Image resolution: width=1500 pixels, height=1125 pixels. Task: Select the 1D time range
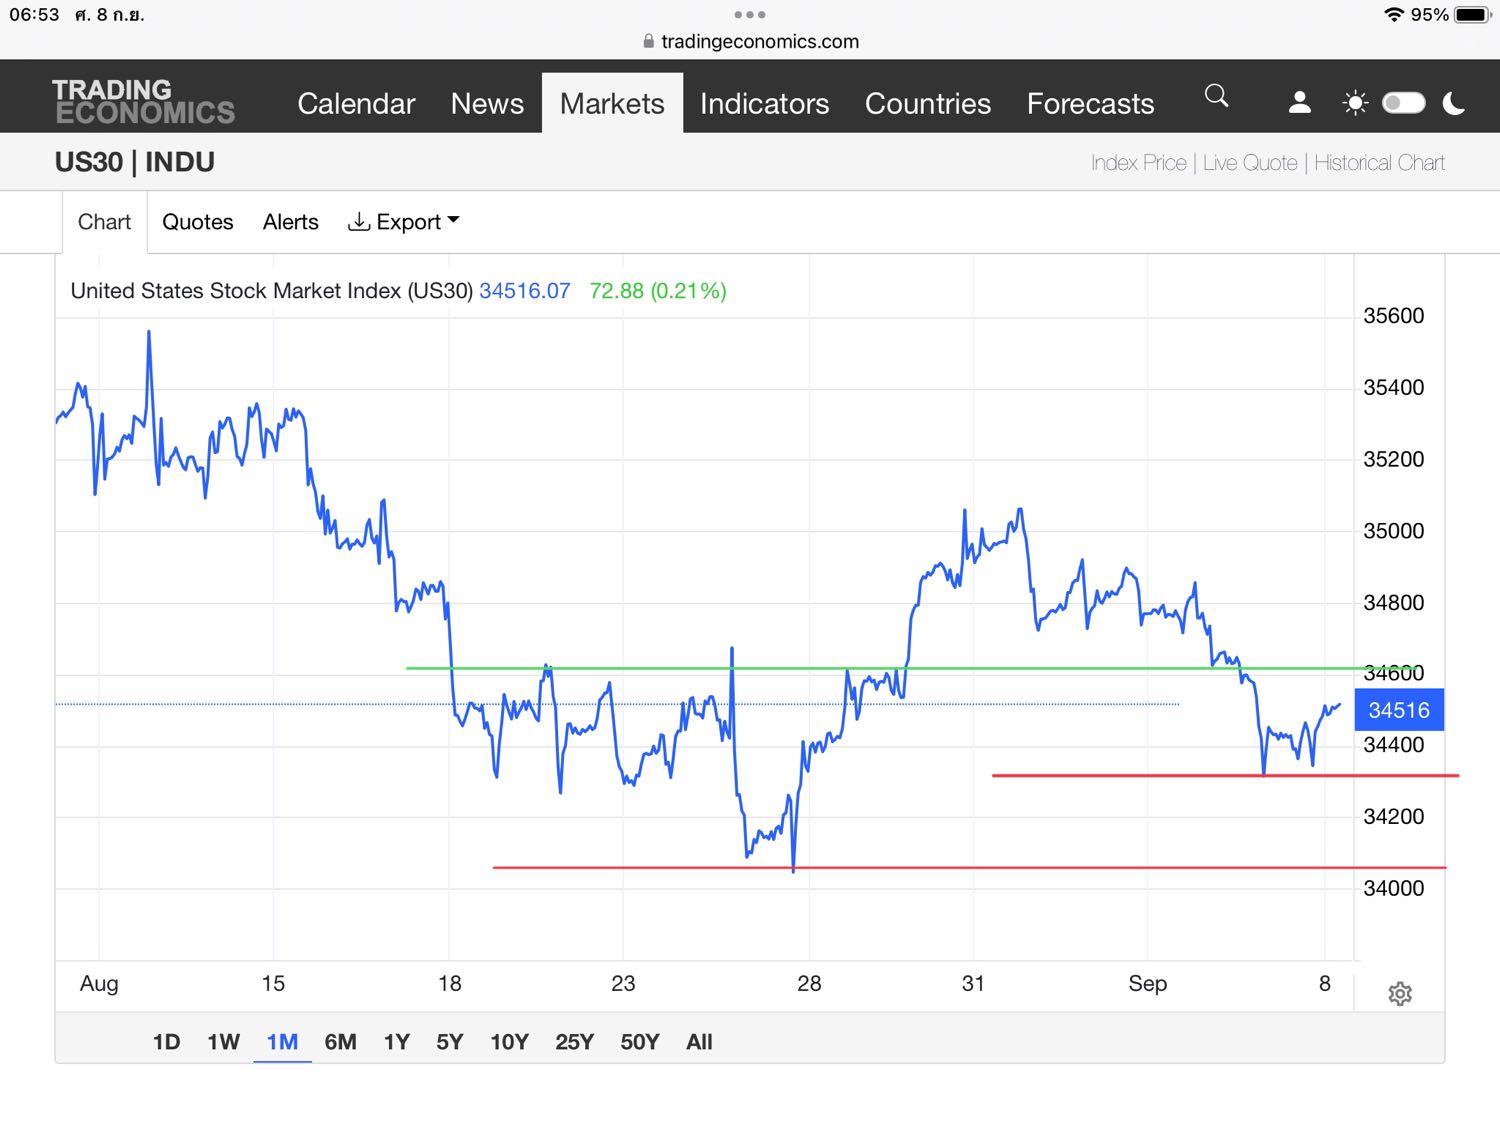pyautogui.click(x=166, y=1042)
